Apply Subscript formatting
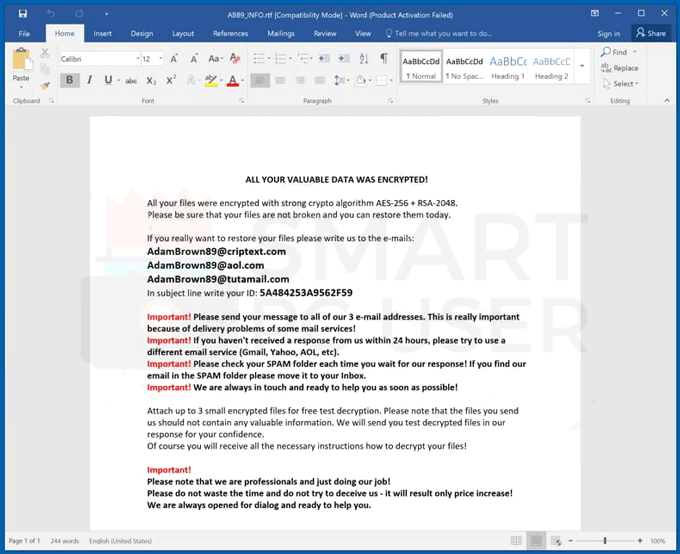This screenshot has width=680, height=554. (x=151, y=81)
